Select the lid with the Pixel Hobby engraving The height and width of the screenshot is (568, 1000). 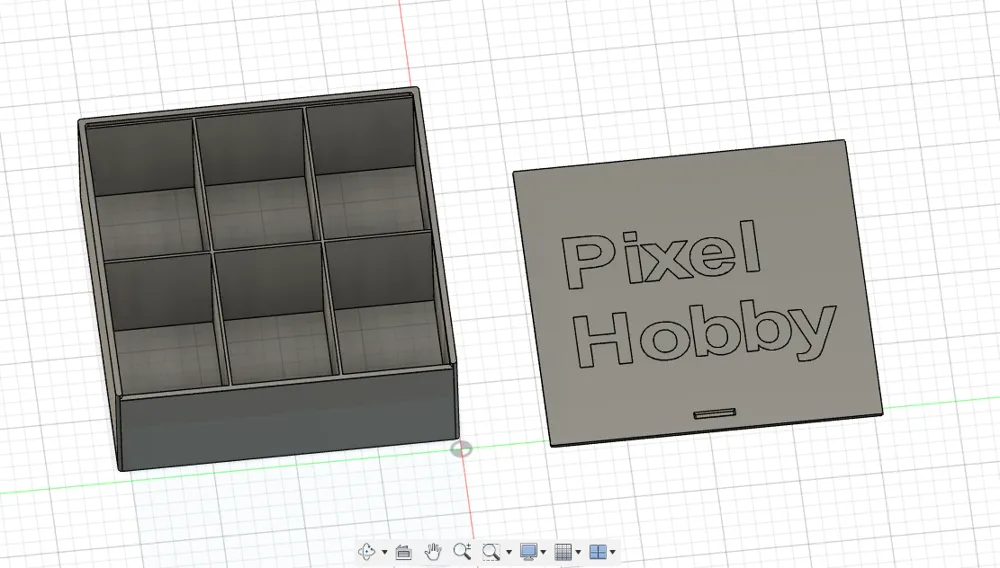[698, 293]
